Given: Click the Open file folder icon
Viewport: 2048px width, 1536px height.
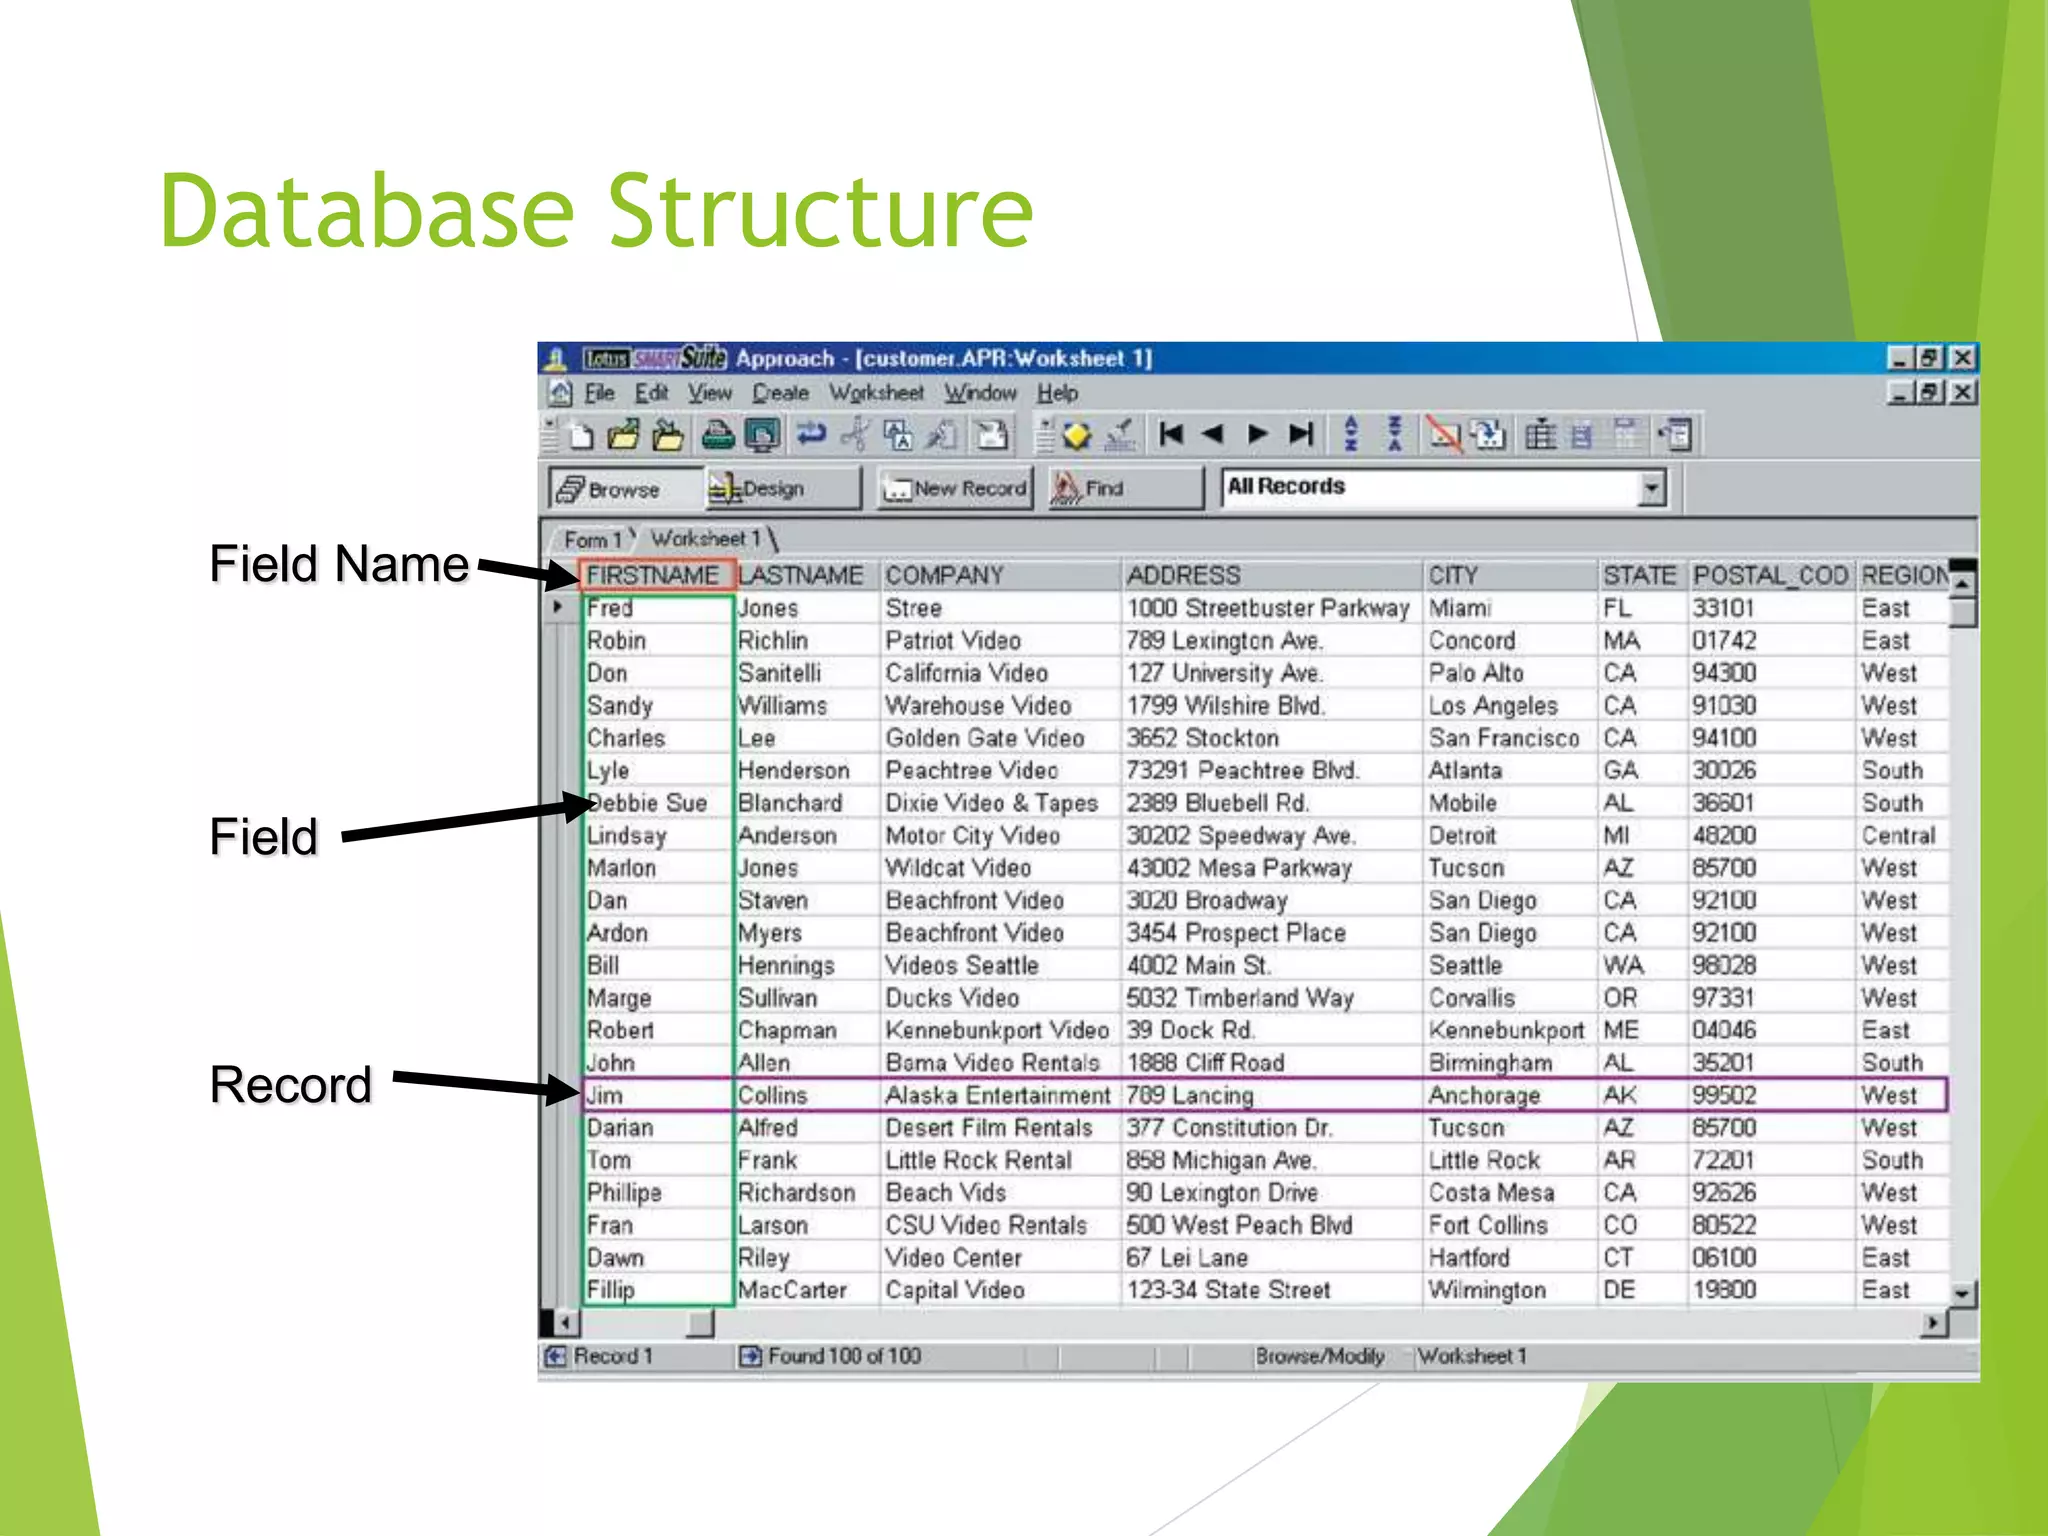Looking at the screenshot, I should [623, 435].
